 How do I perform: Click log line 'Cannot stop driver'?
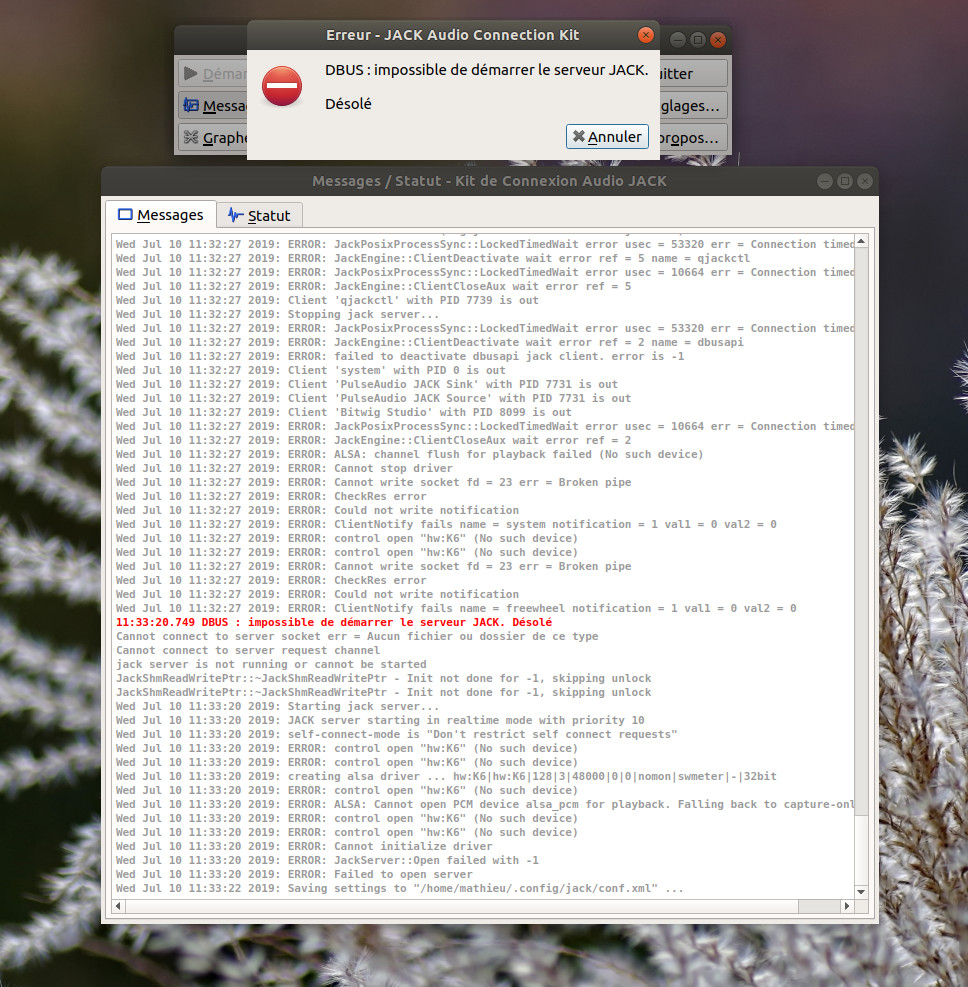[284, 468]
